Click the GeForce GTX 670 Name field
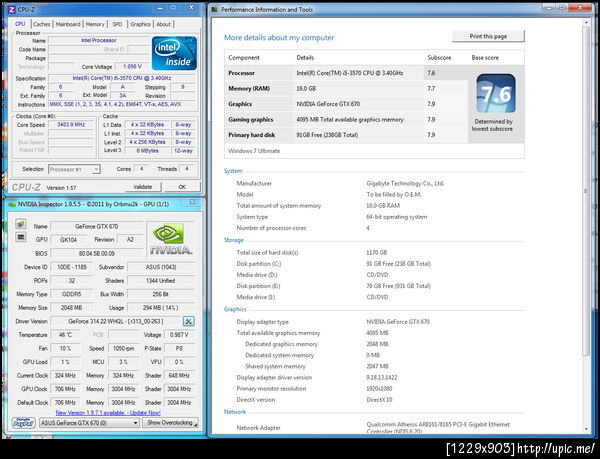 pyautogui.click(x=96, y=226)
